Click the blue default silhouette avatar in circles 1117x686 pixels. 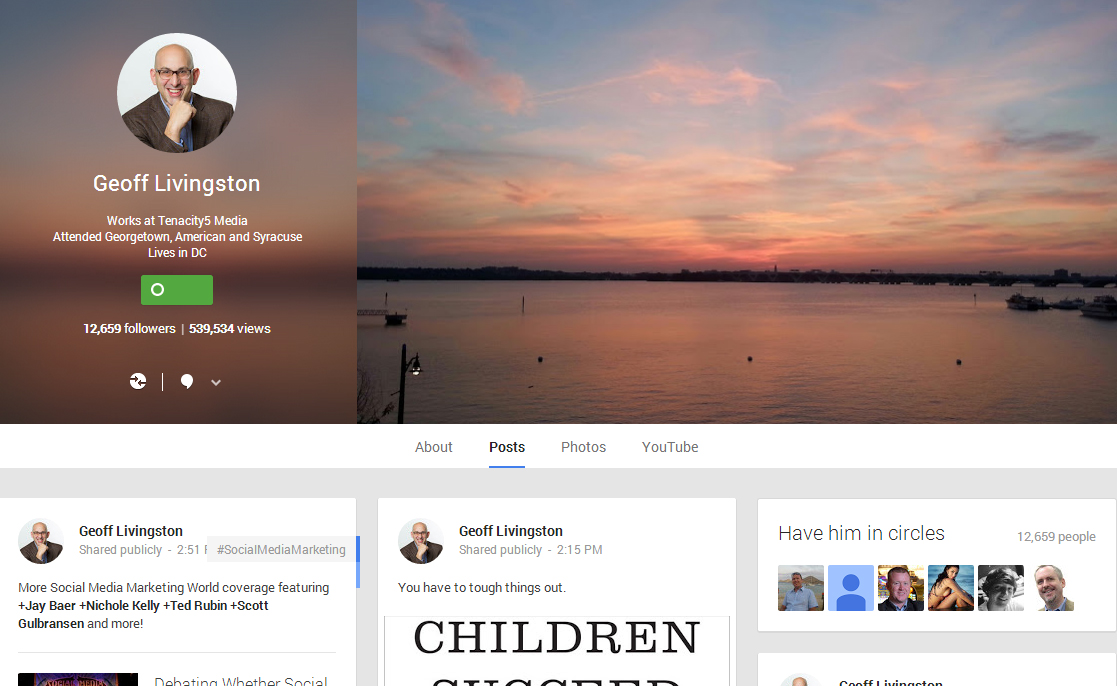(851, 588)
